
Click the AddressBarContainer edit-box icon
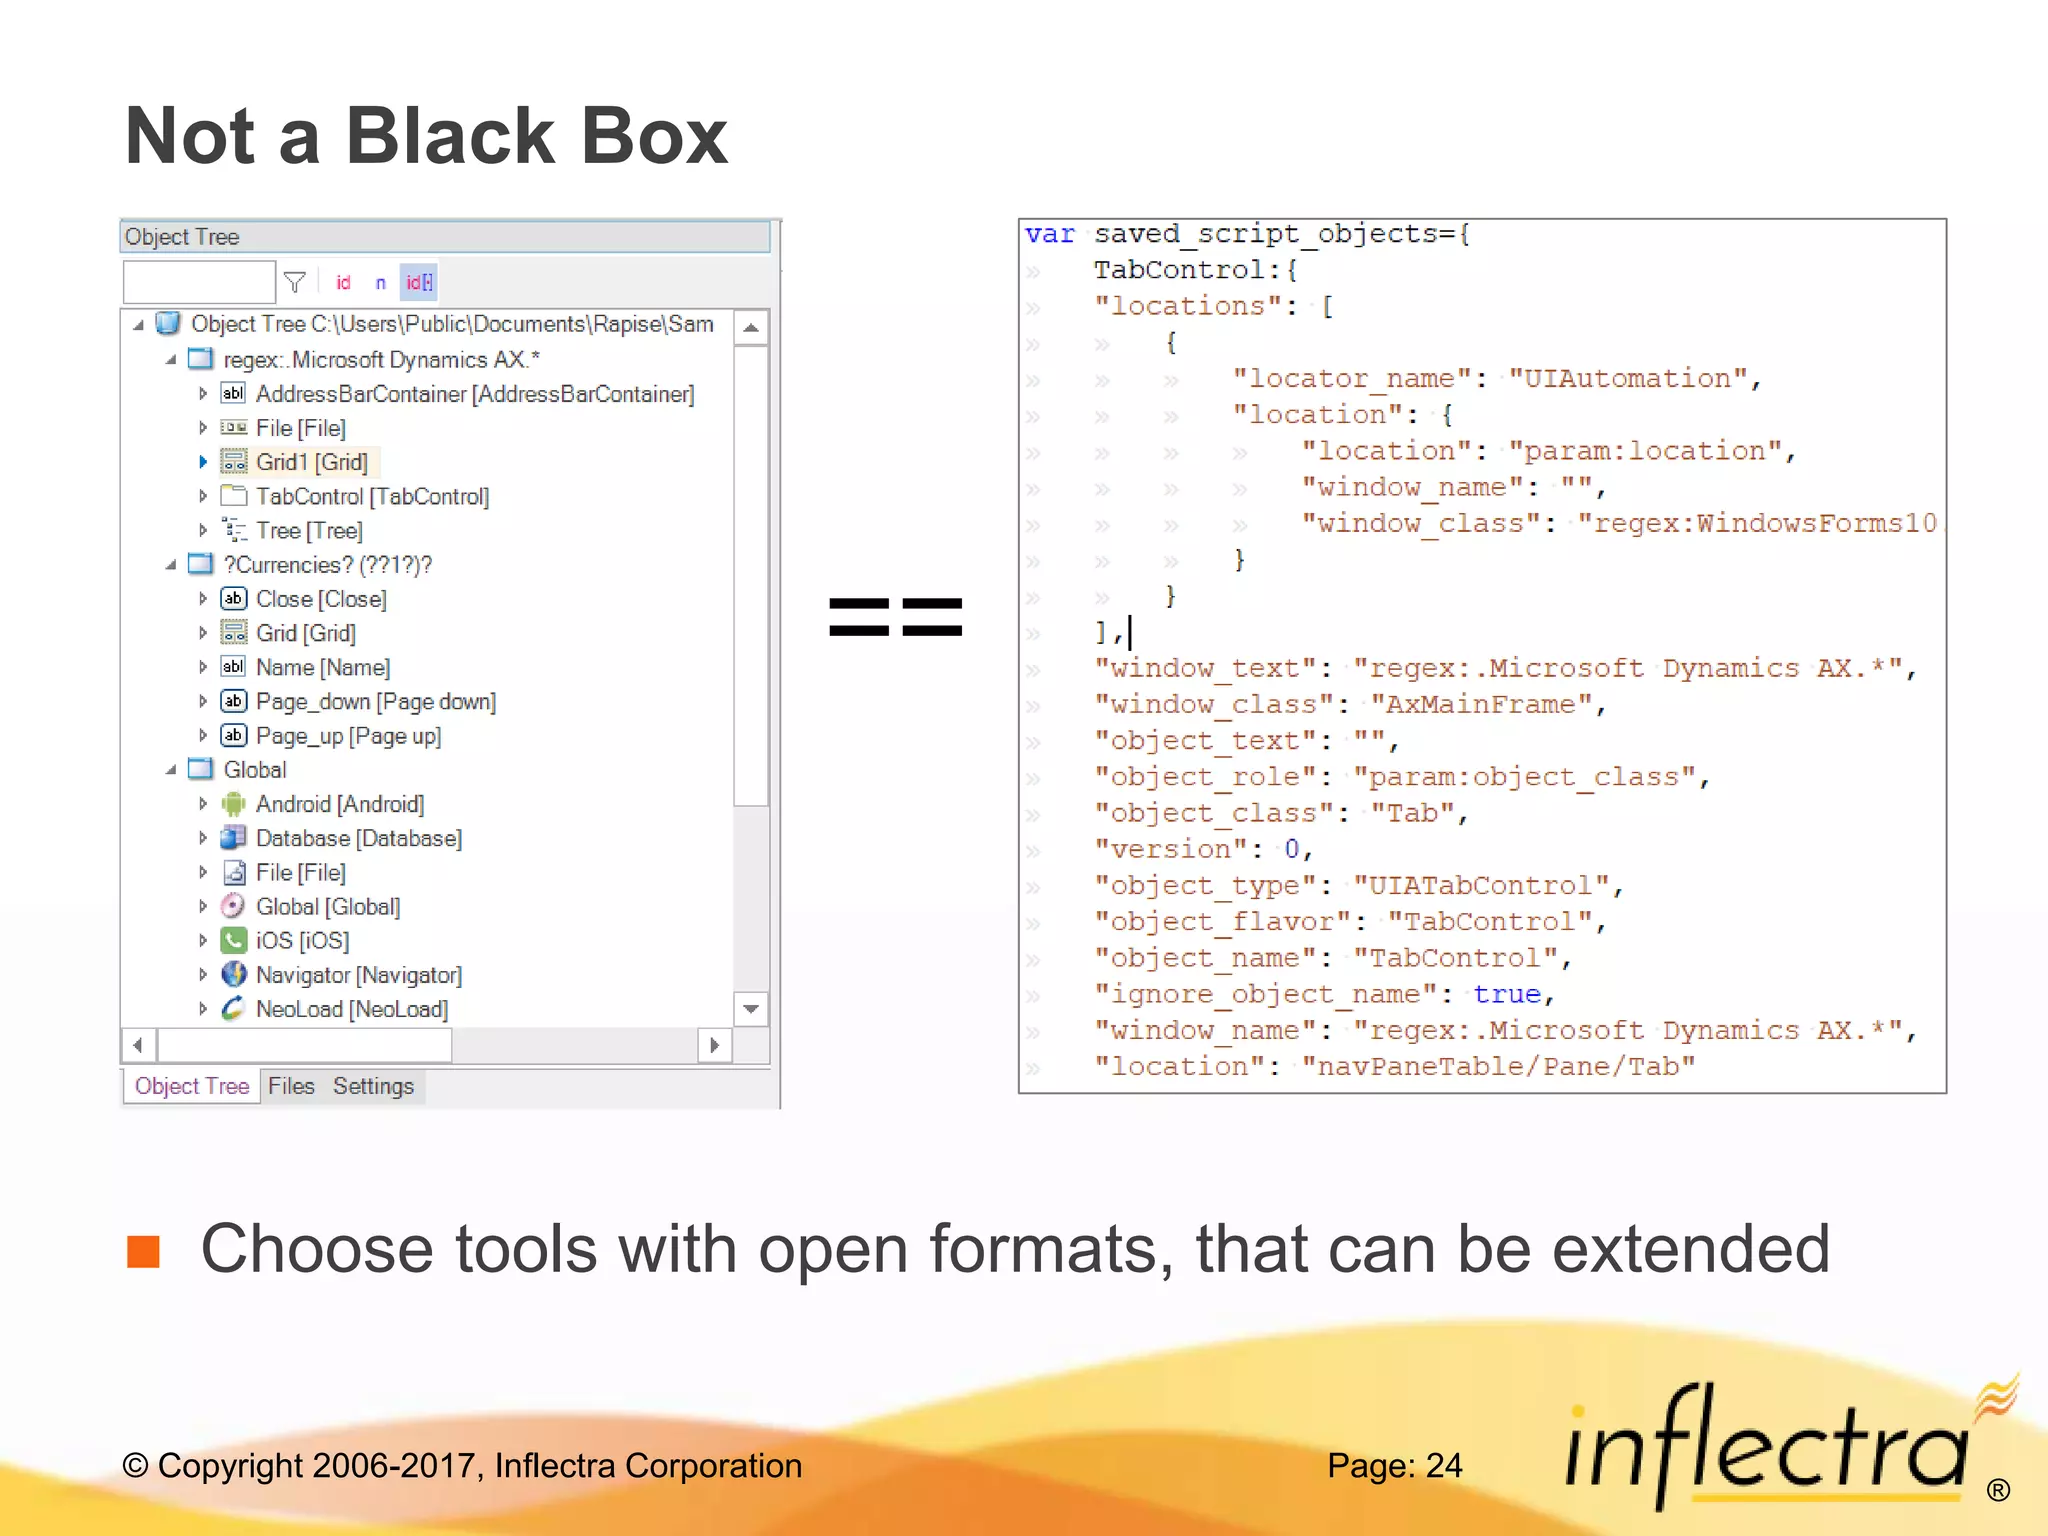click(x=233, y=393)
